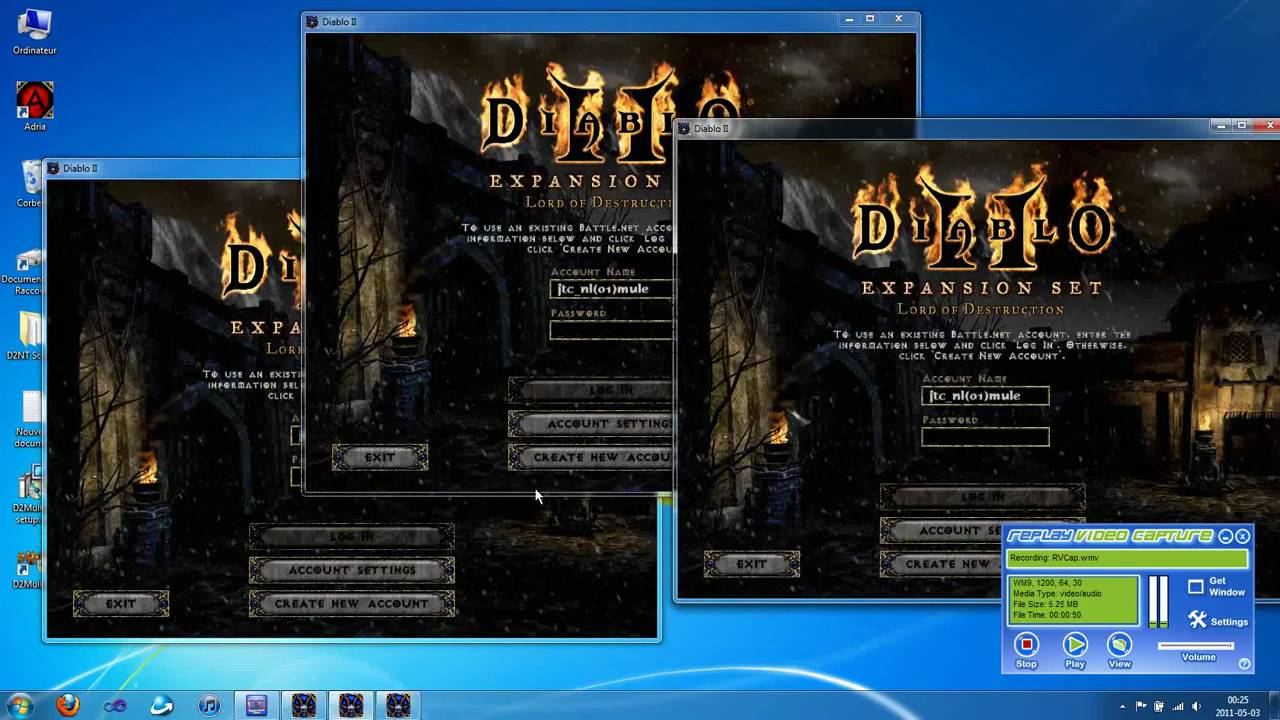
Task: Stop the Replay Video Capture recording
Action: tap(1026, 644)
